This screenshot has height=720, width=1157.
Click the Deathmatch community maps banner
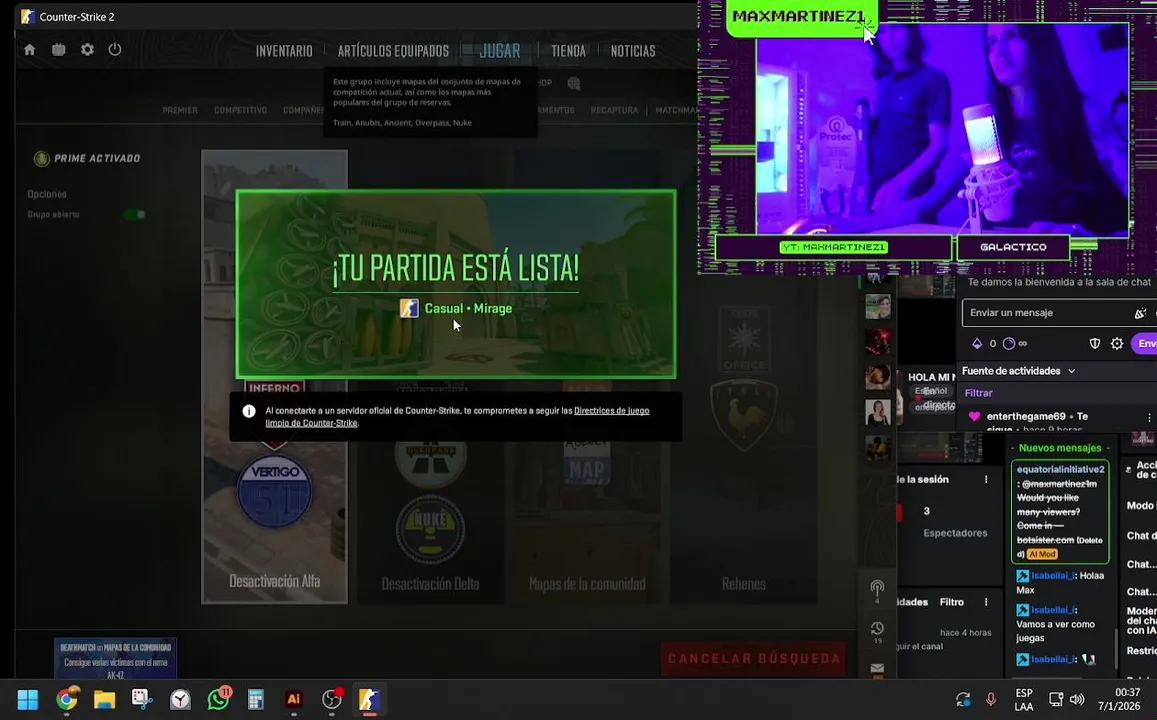click(115, 658)
